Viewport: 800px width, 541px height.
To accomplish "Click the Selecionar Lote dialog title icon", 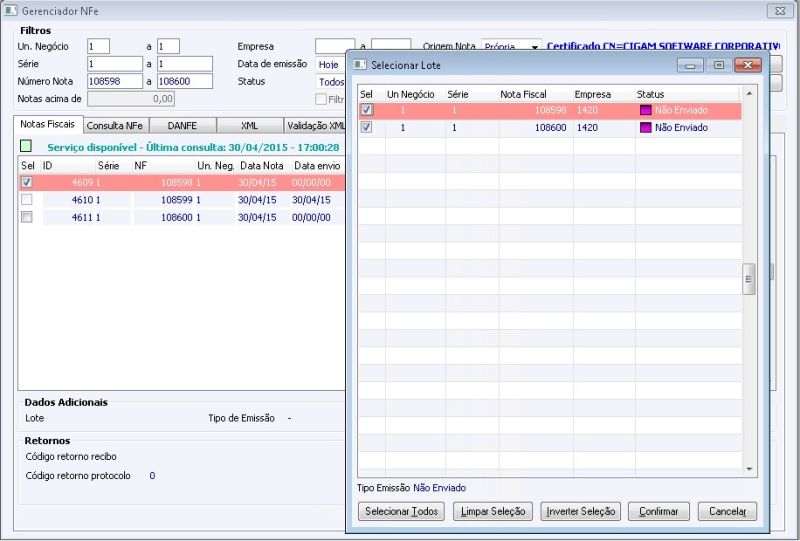I will coord(360,65).
